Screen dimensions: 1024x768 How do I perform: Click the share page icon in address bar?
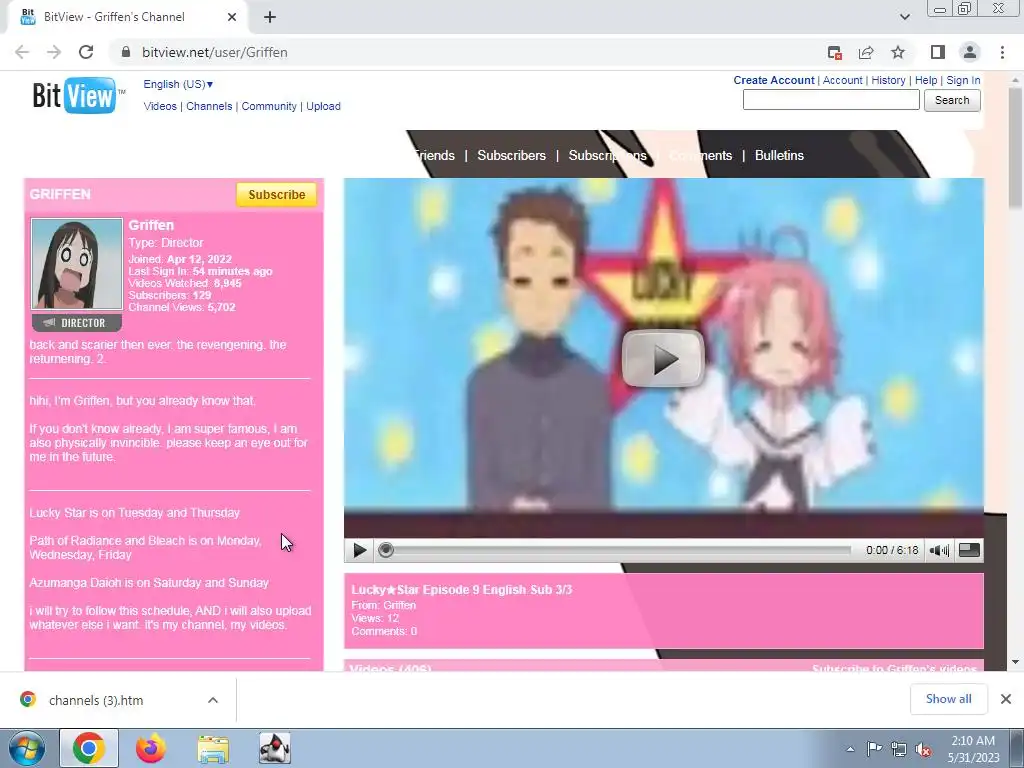(866, 52)
